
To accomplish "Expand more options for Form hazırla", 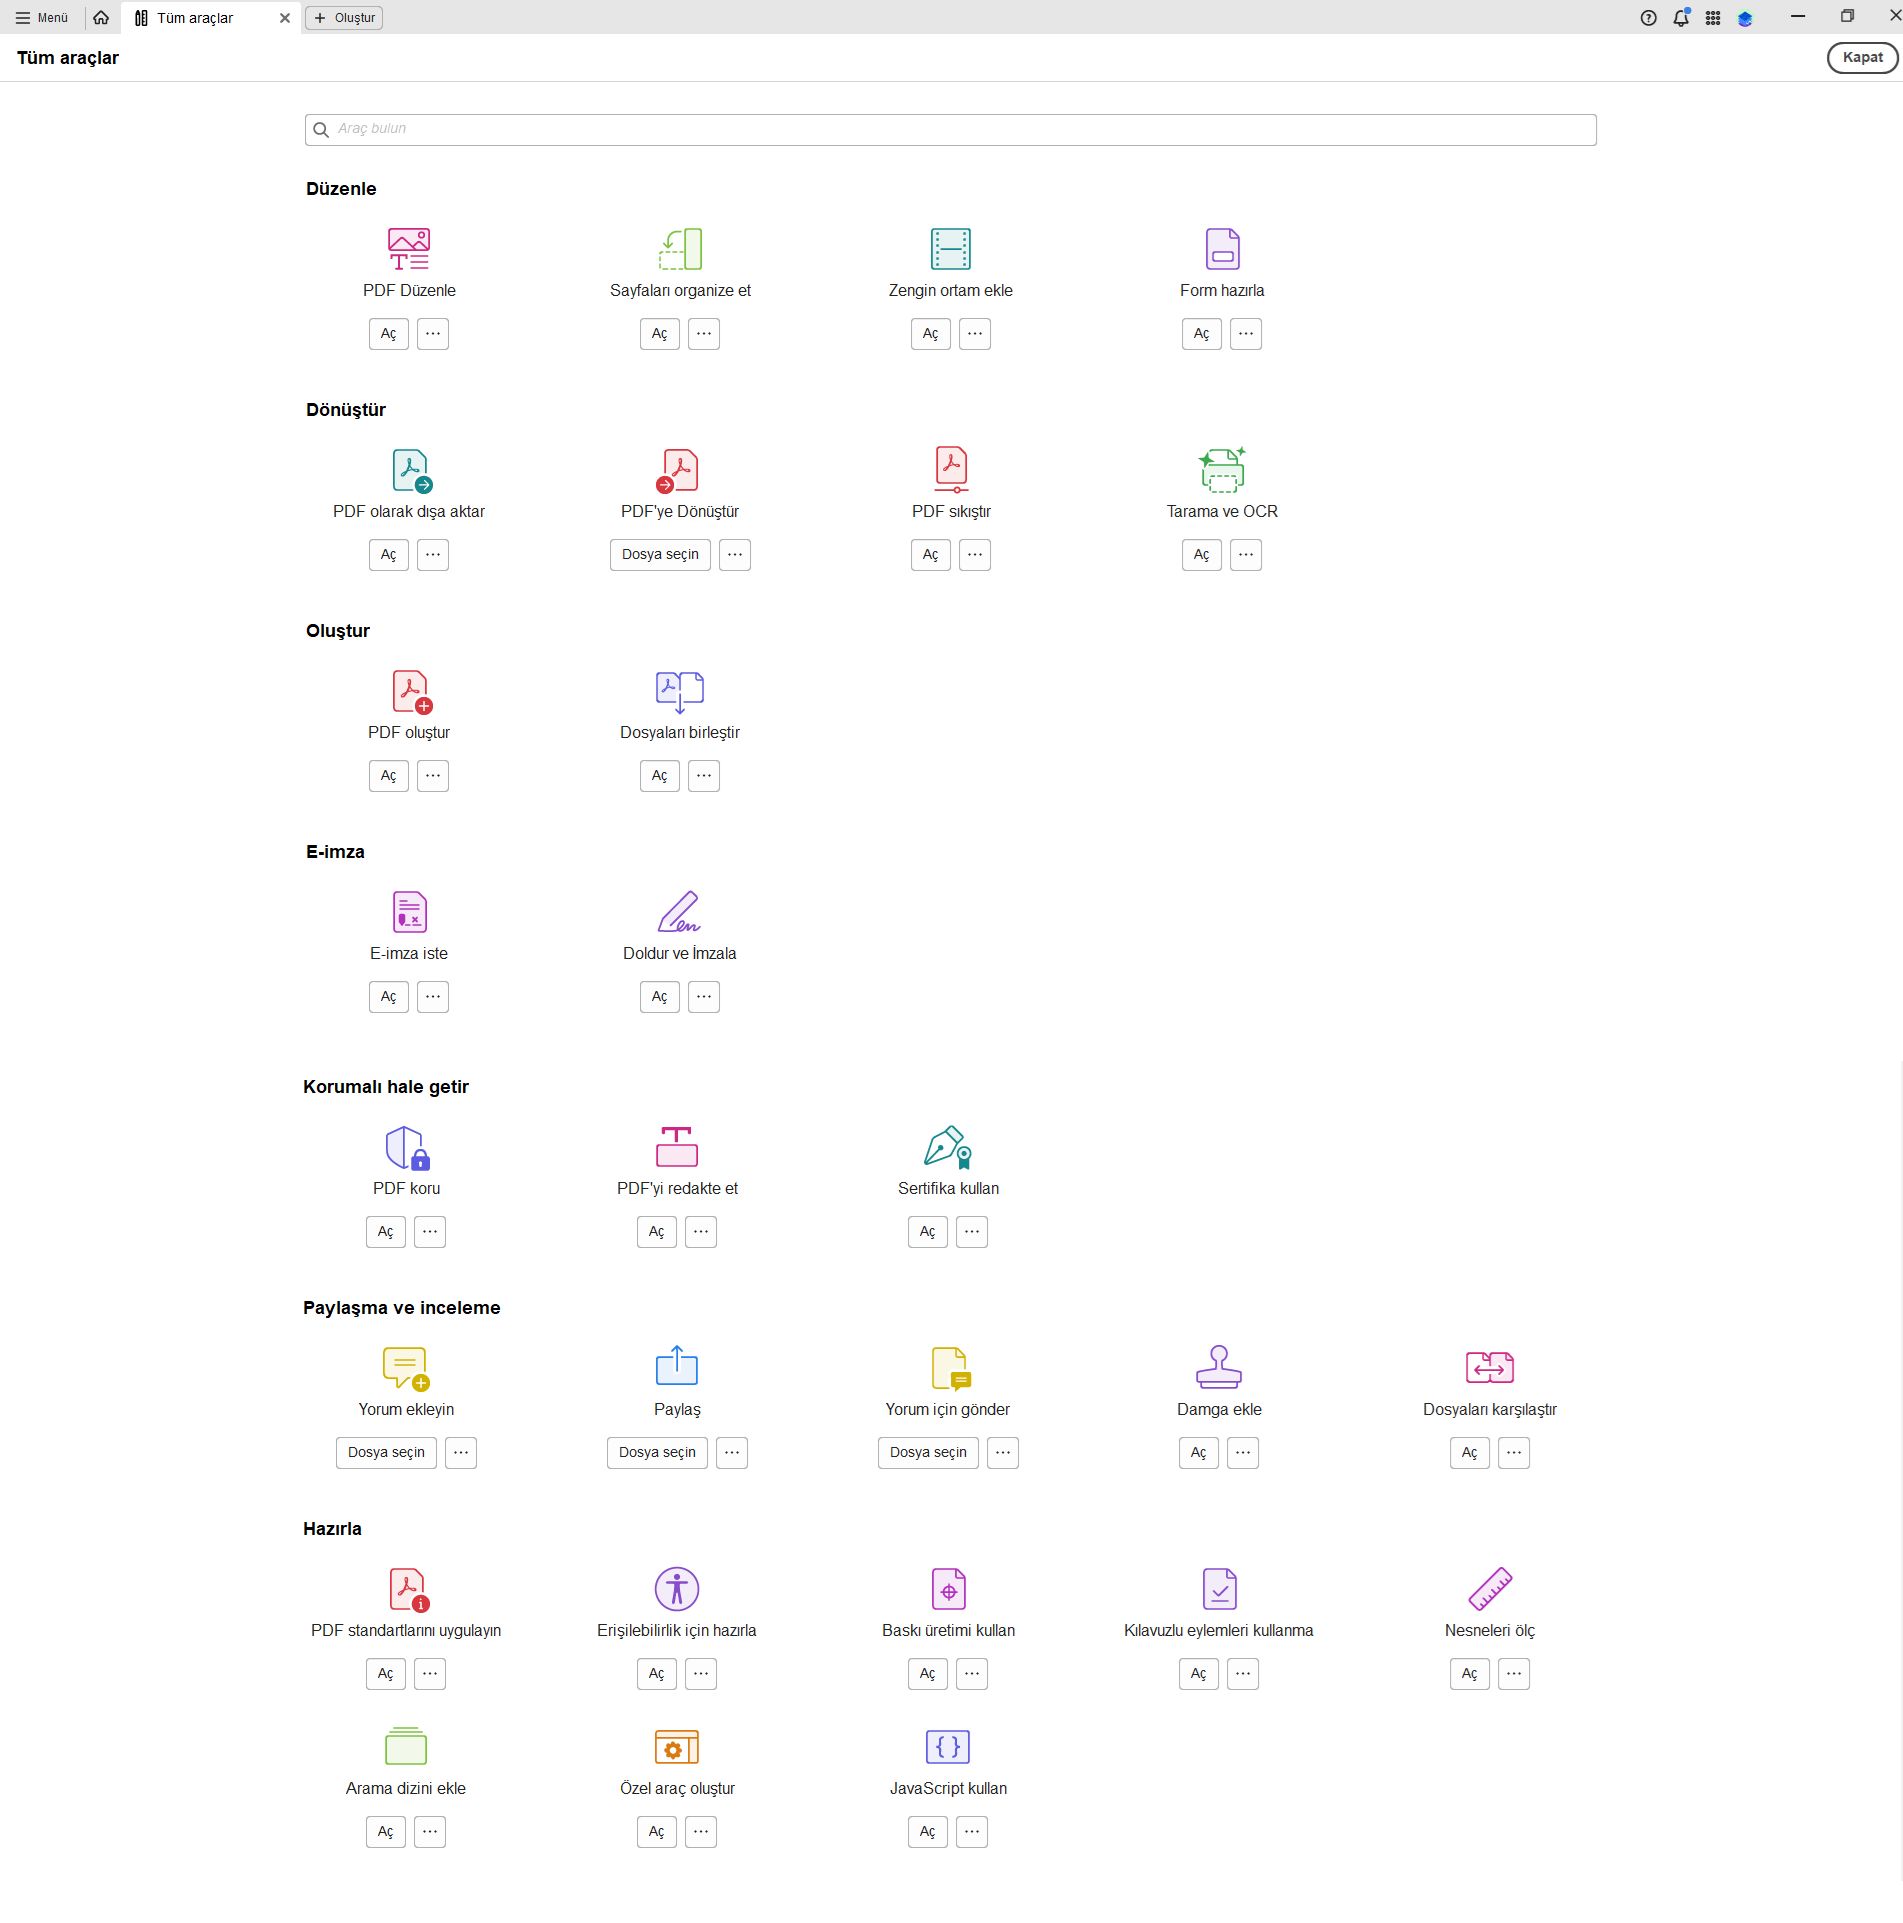I will tap(1245, 333).
